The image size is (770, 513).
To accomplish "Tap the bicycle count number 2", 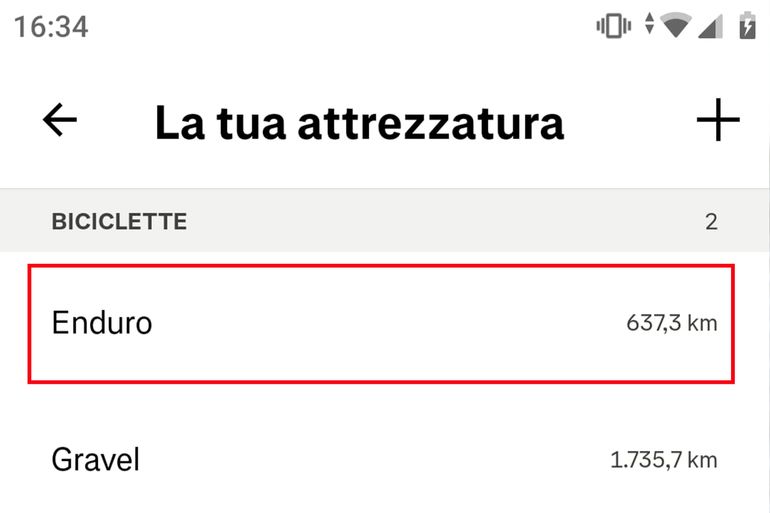I will coord(711,222).
